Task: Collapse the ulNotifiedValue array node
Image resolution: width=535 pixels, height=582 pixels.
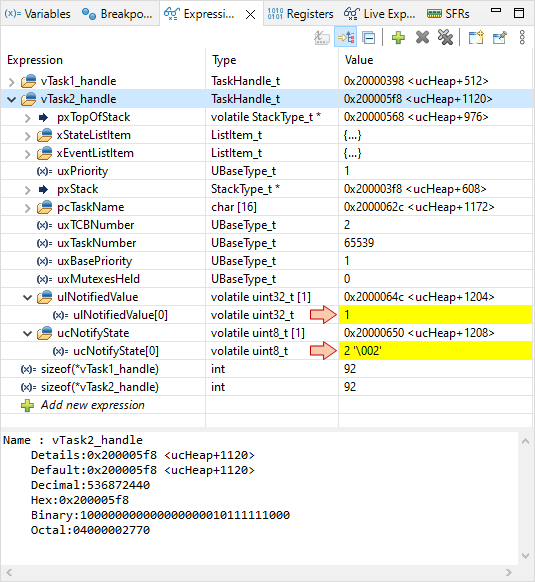Action: tap(27, 297)
